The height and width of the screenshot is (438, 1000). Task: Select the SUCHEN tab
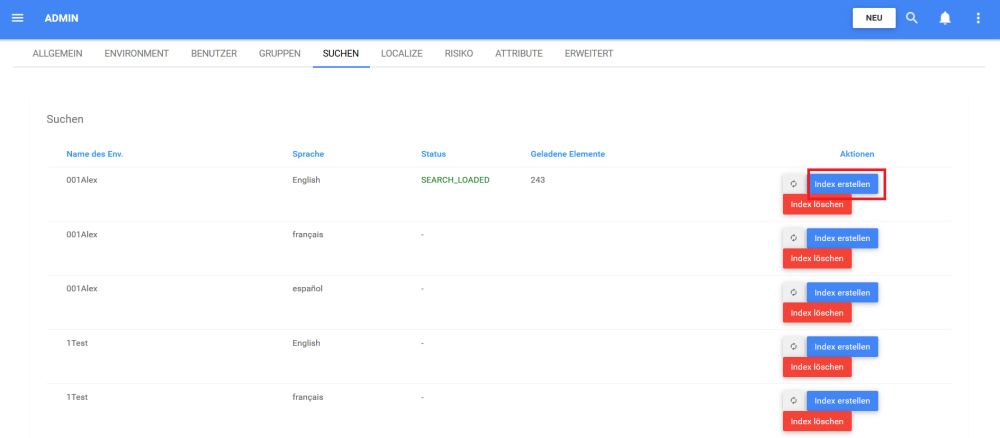(x=341, y=54)
